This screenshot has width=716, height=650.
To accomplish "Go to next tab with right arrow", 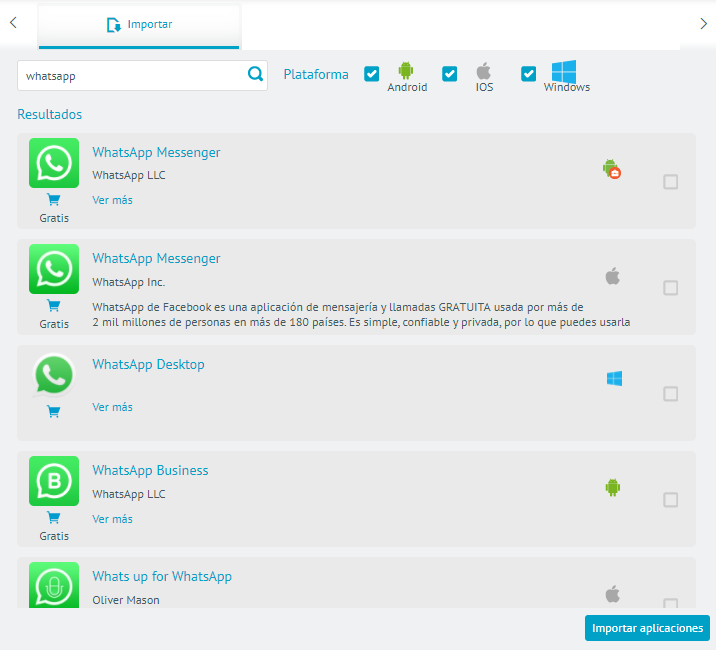I will point(703,24).
